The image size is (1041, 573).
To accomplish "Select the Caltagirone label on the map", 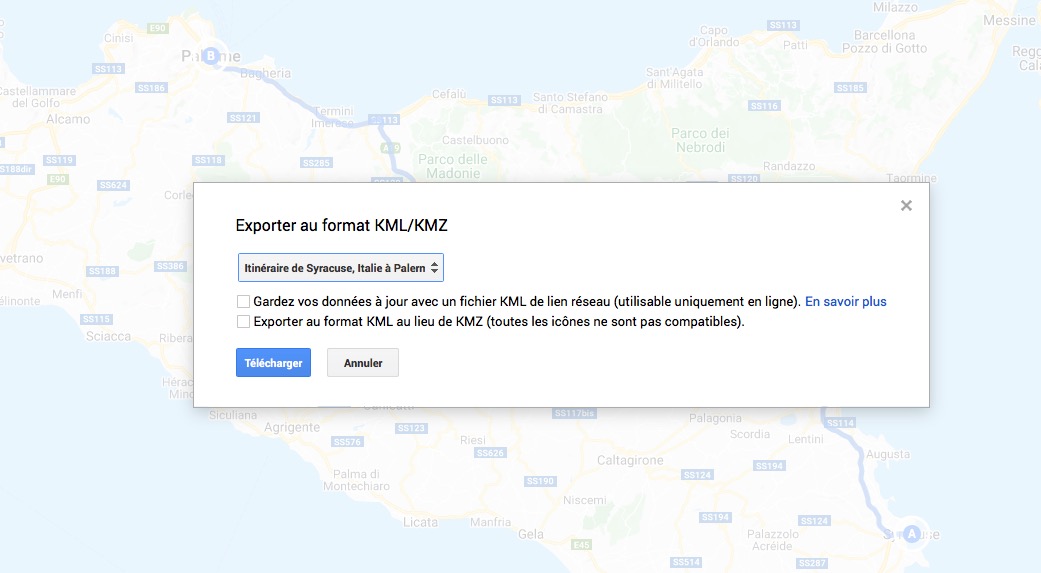I will [x=629, y=460].
